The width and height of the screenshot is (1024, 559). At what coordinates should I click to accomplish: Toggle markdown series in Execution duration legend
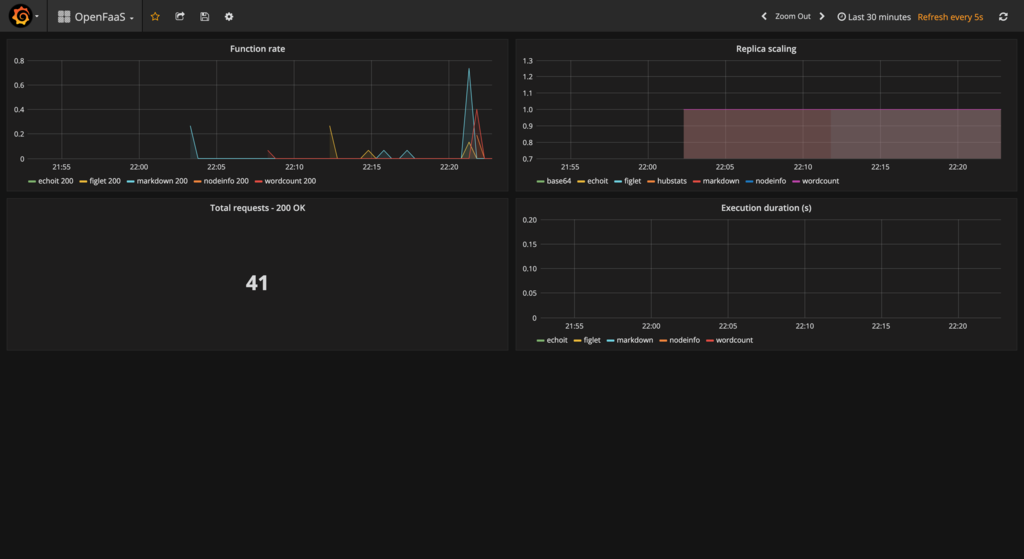630,340
